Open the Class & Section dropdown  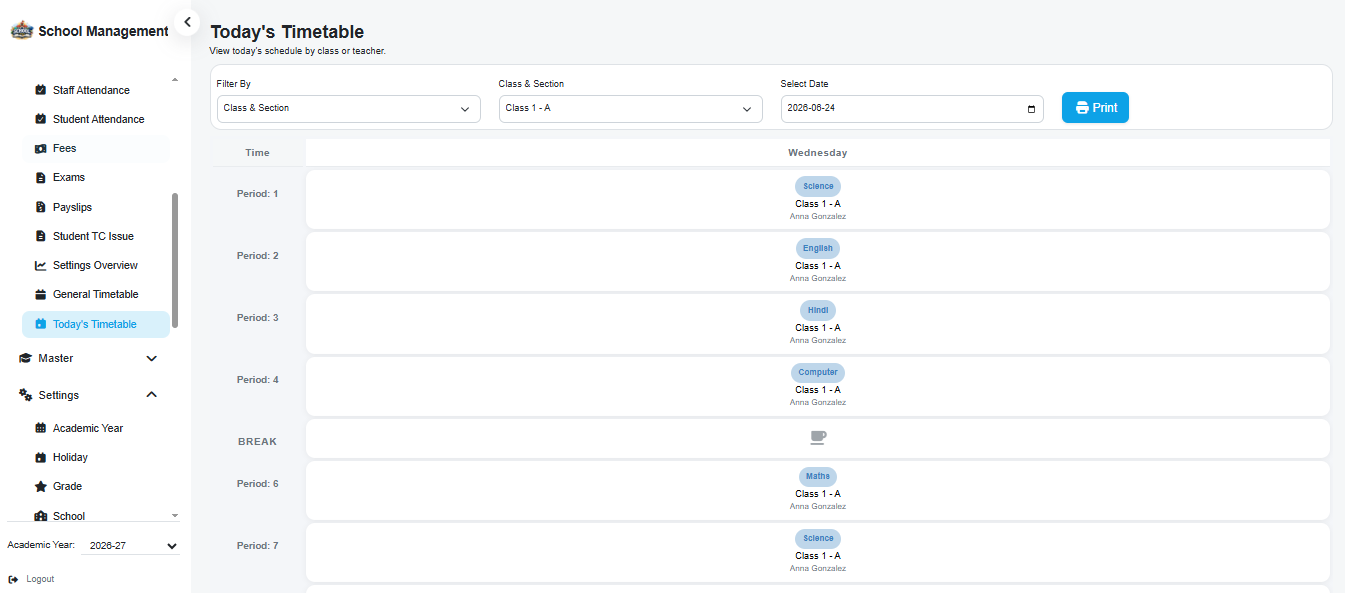click(631, 109)
